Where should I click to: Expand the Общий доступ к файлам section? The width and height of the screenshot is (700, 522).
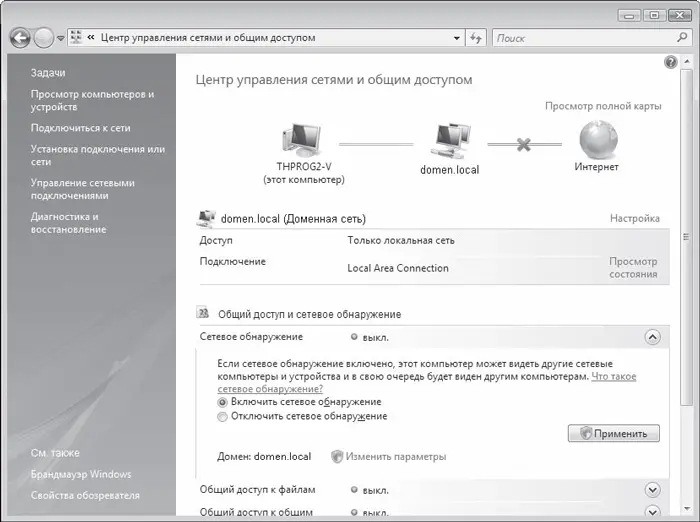tap(652, 490)
